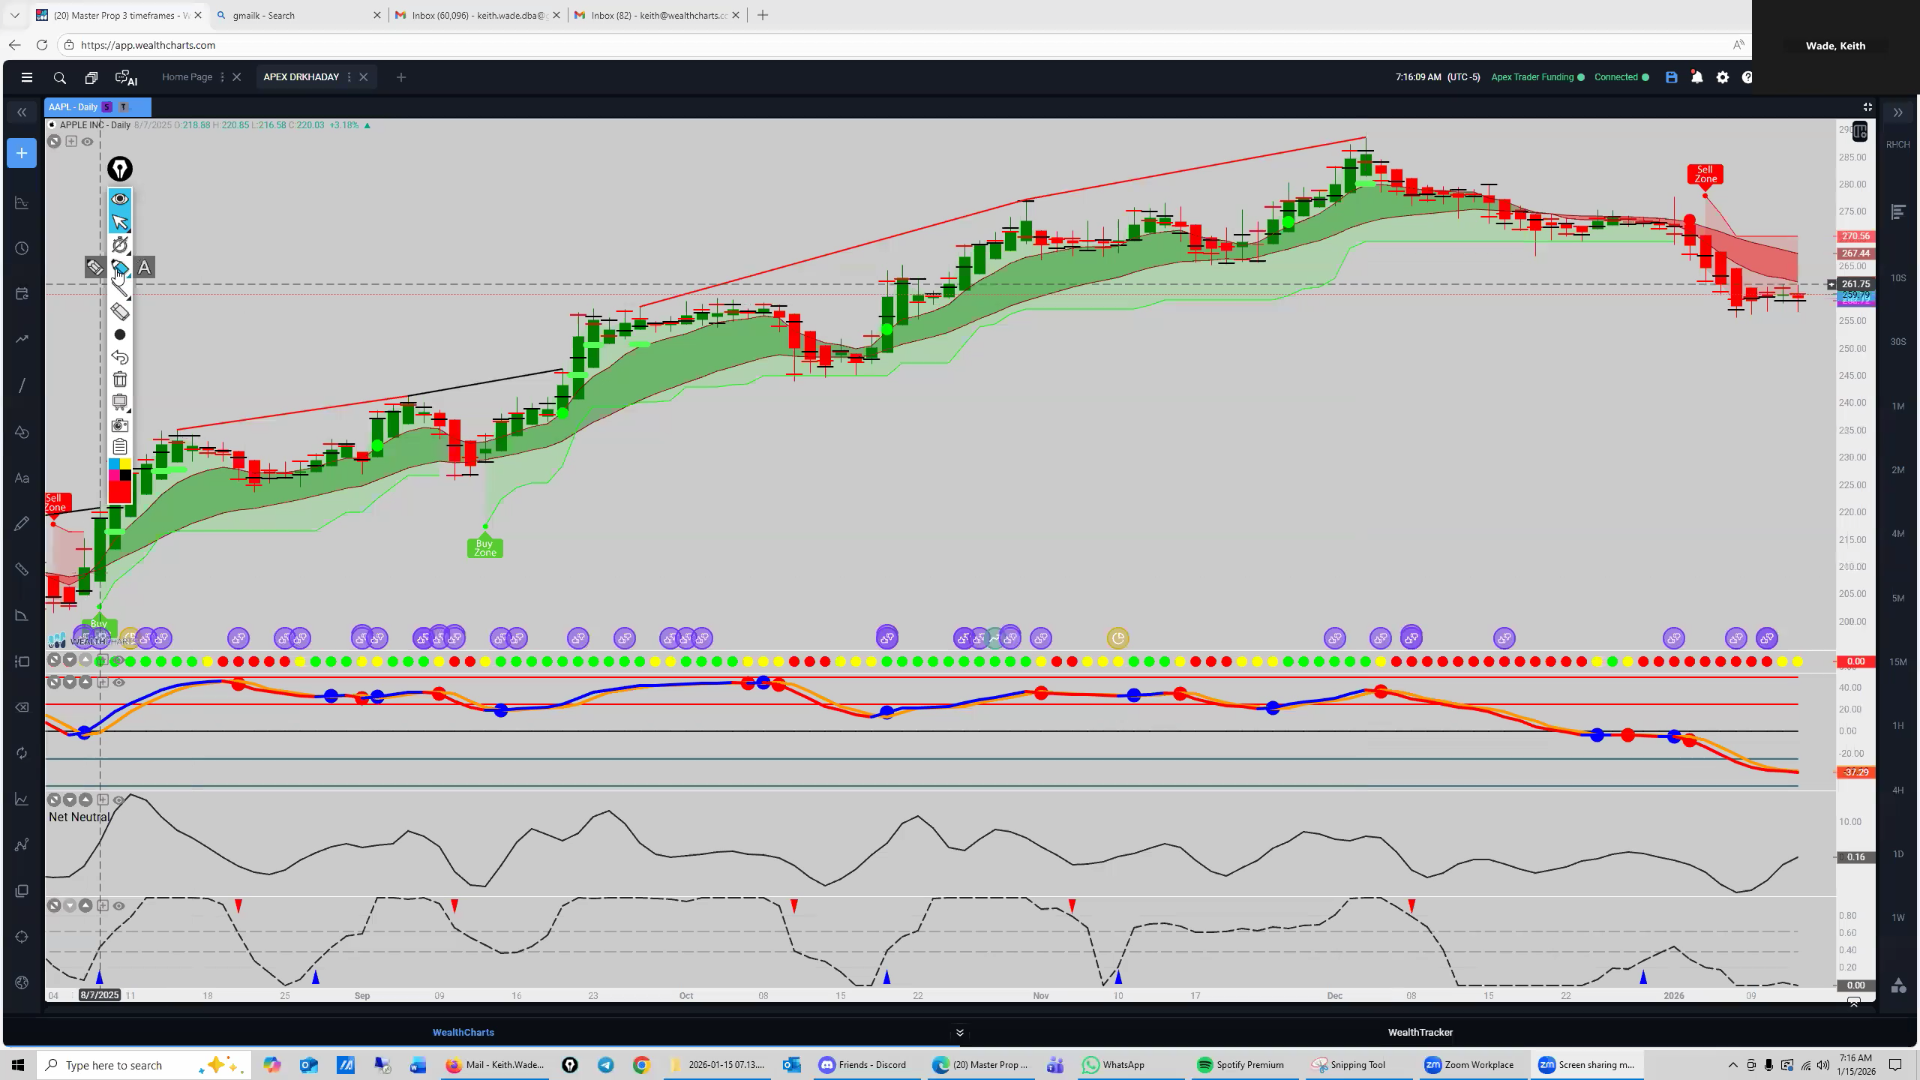Click the trash can clear-drawings icon
This screenshot has width=1920, height=1080.
(x=120, y=379)
